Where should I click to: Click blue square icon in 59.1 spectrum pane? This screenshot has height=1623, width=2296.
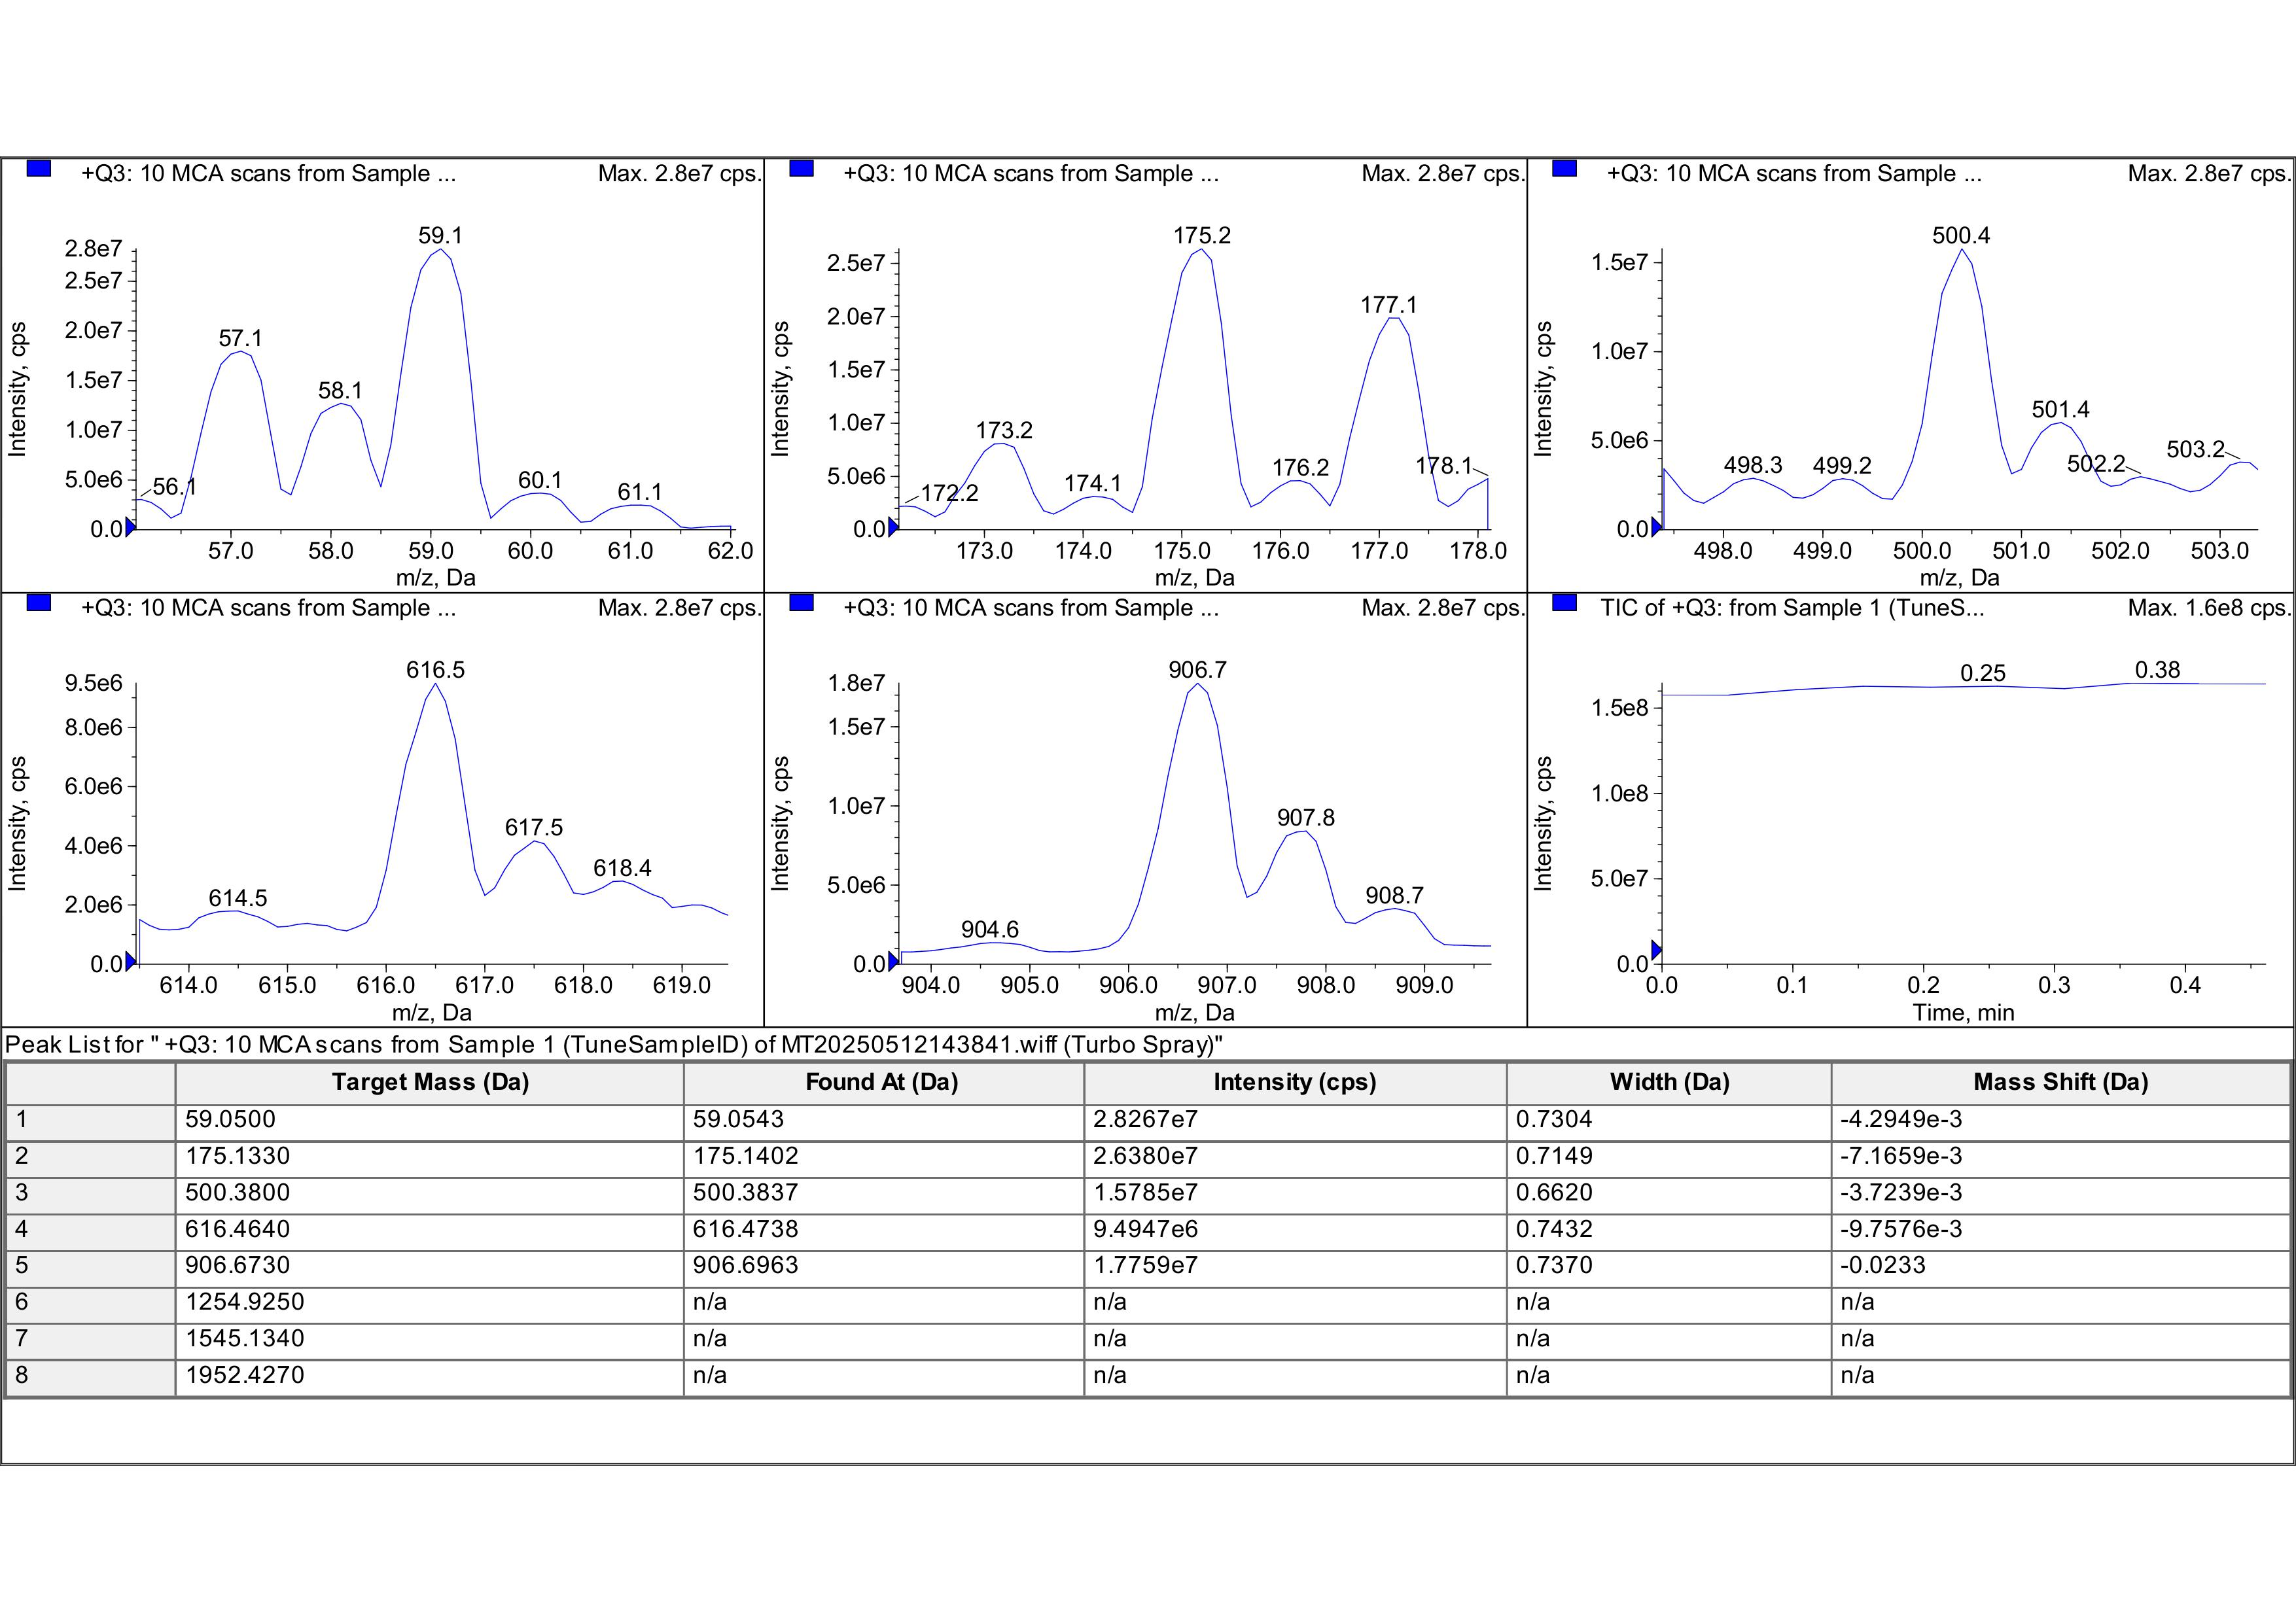[39, 169]
